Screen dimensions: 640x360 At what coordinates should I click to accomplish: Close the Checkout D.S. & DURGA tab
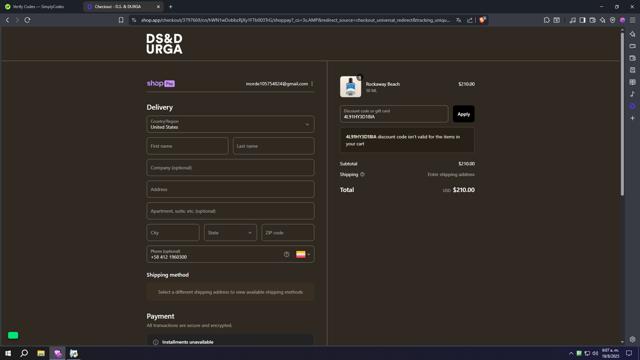pos(158,7)
